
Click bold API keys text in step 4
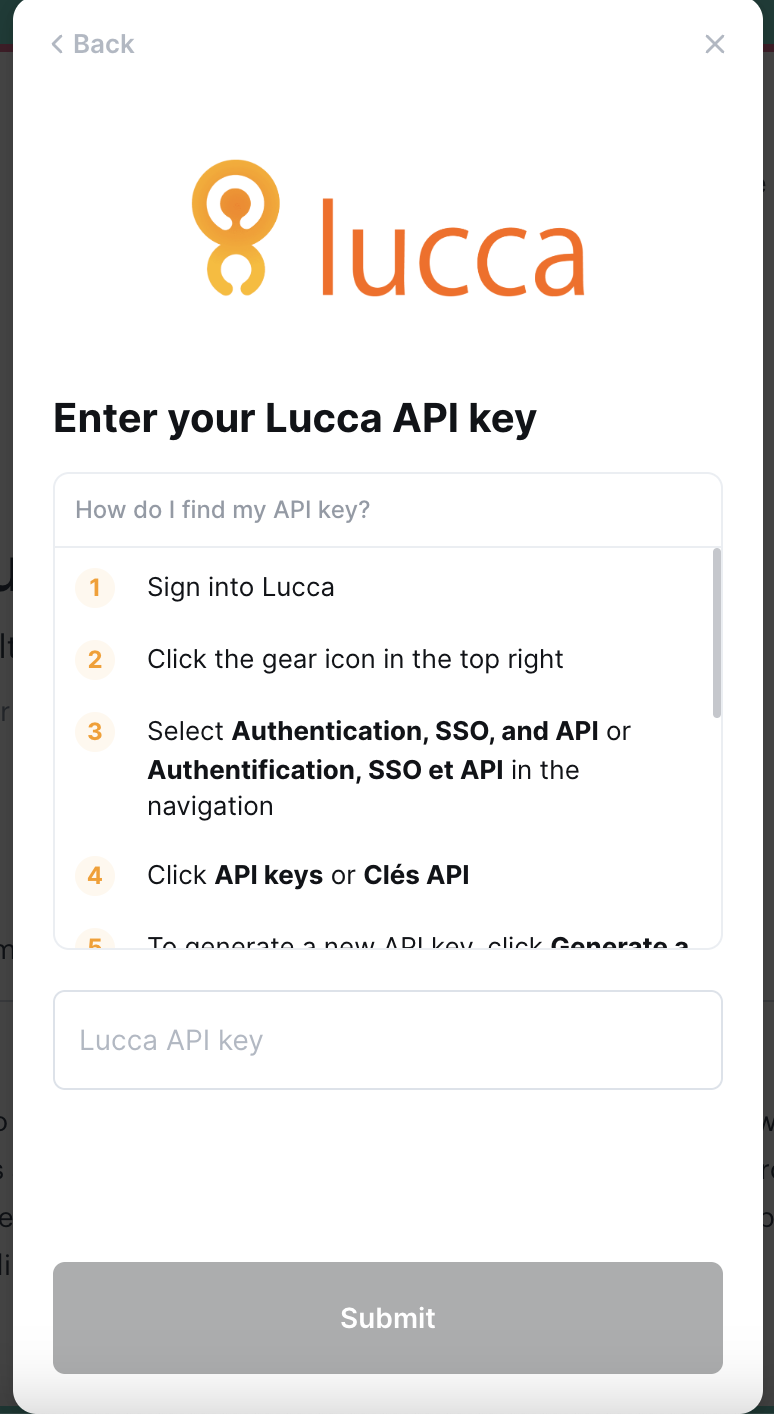[x=269, y=875]
